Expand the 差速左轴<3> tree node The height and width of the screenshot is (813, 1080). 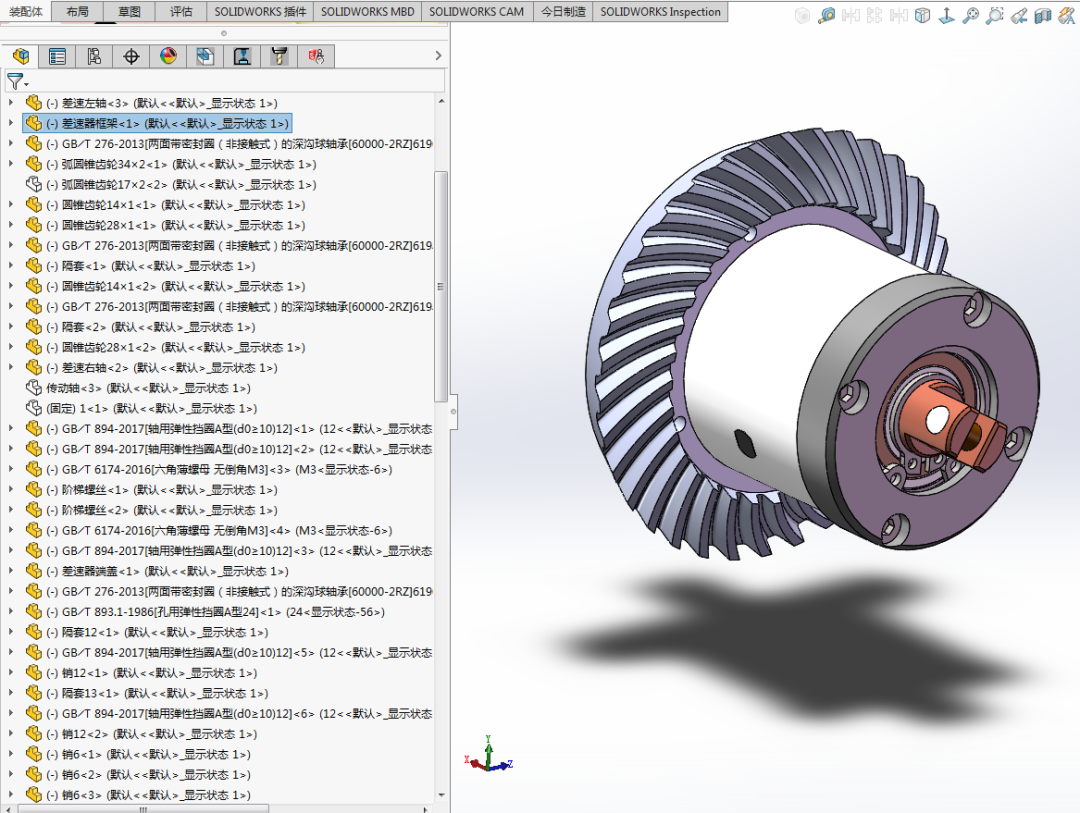pyautogui.click(x=10, y=103)
